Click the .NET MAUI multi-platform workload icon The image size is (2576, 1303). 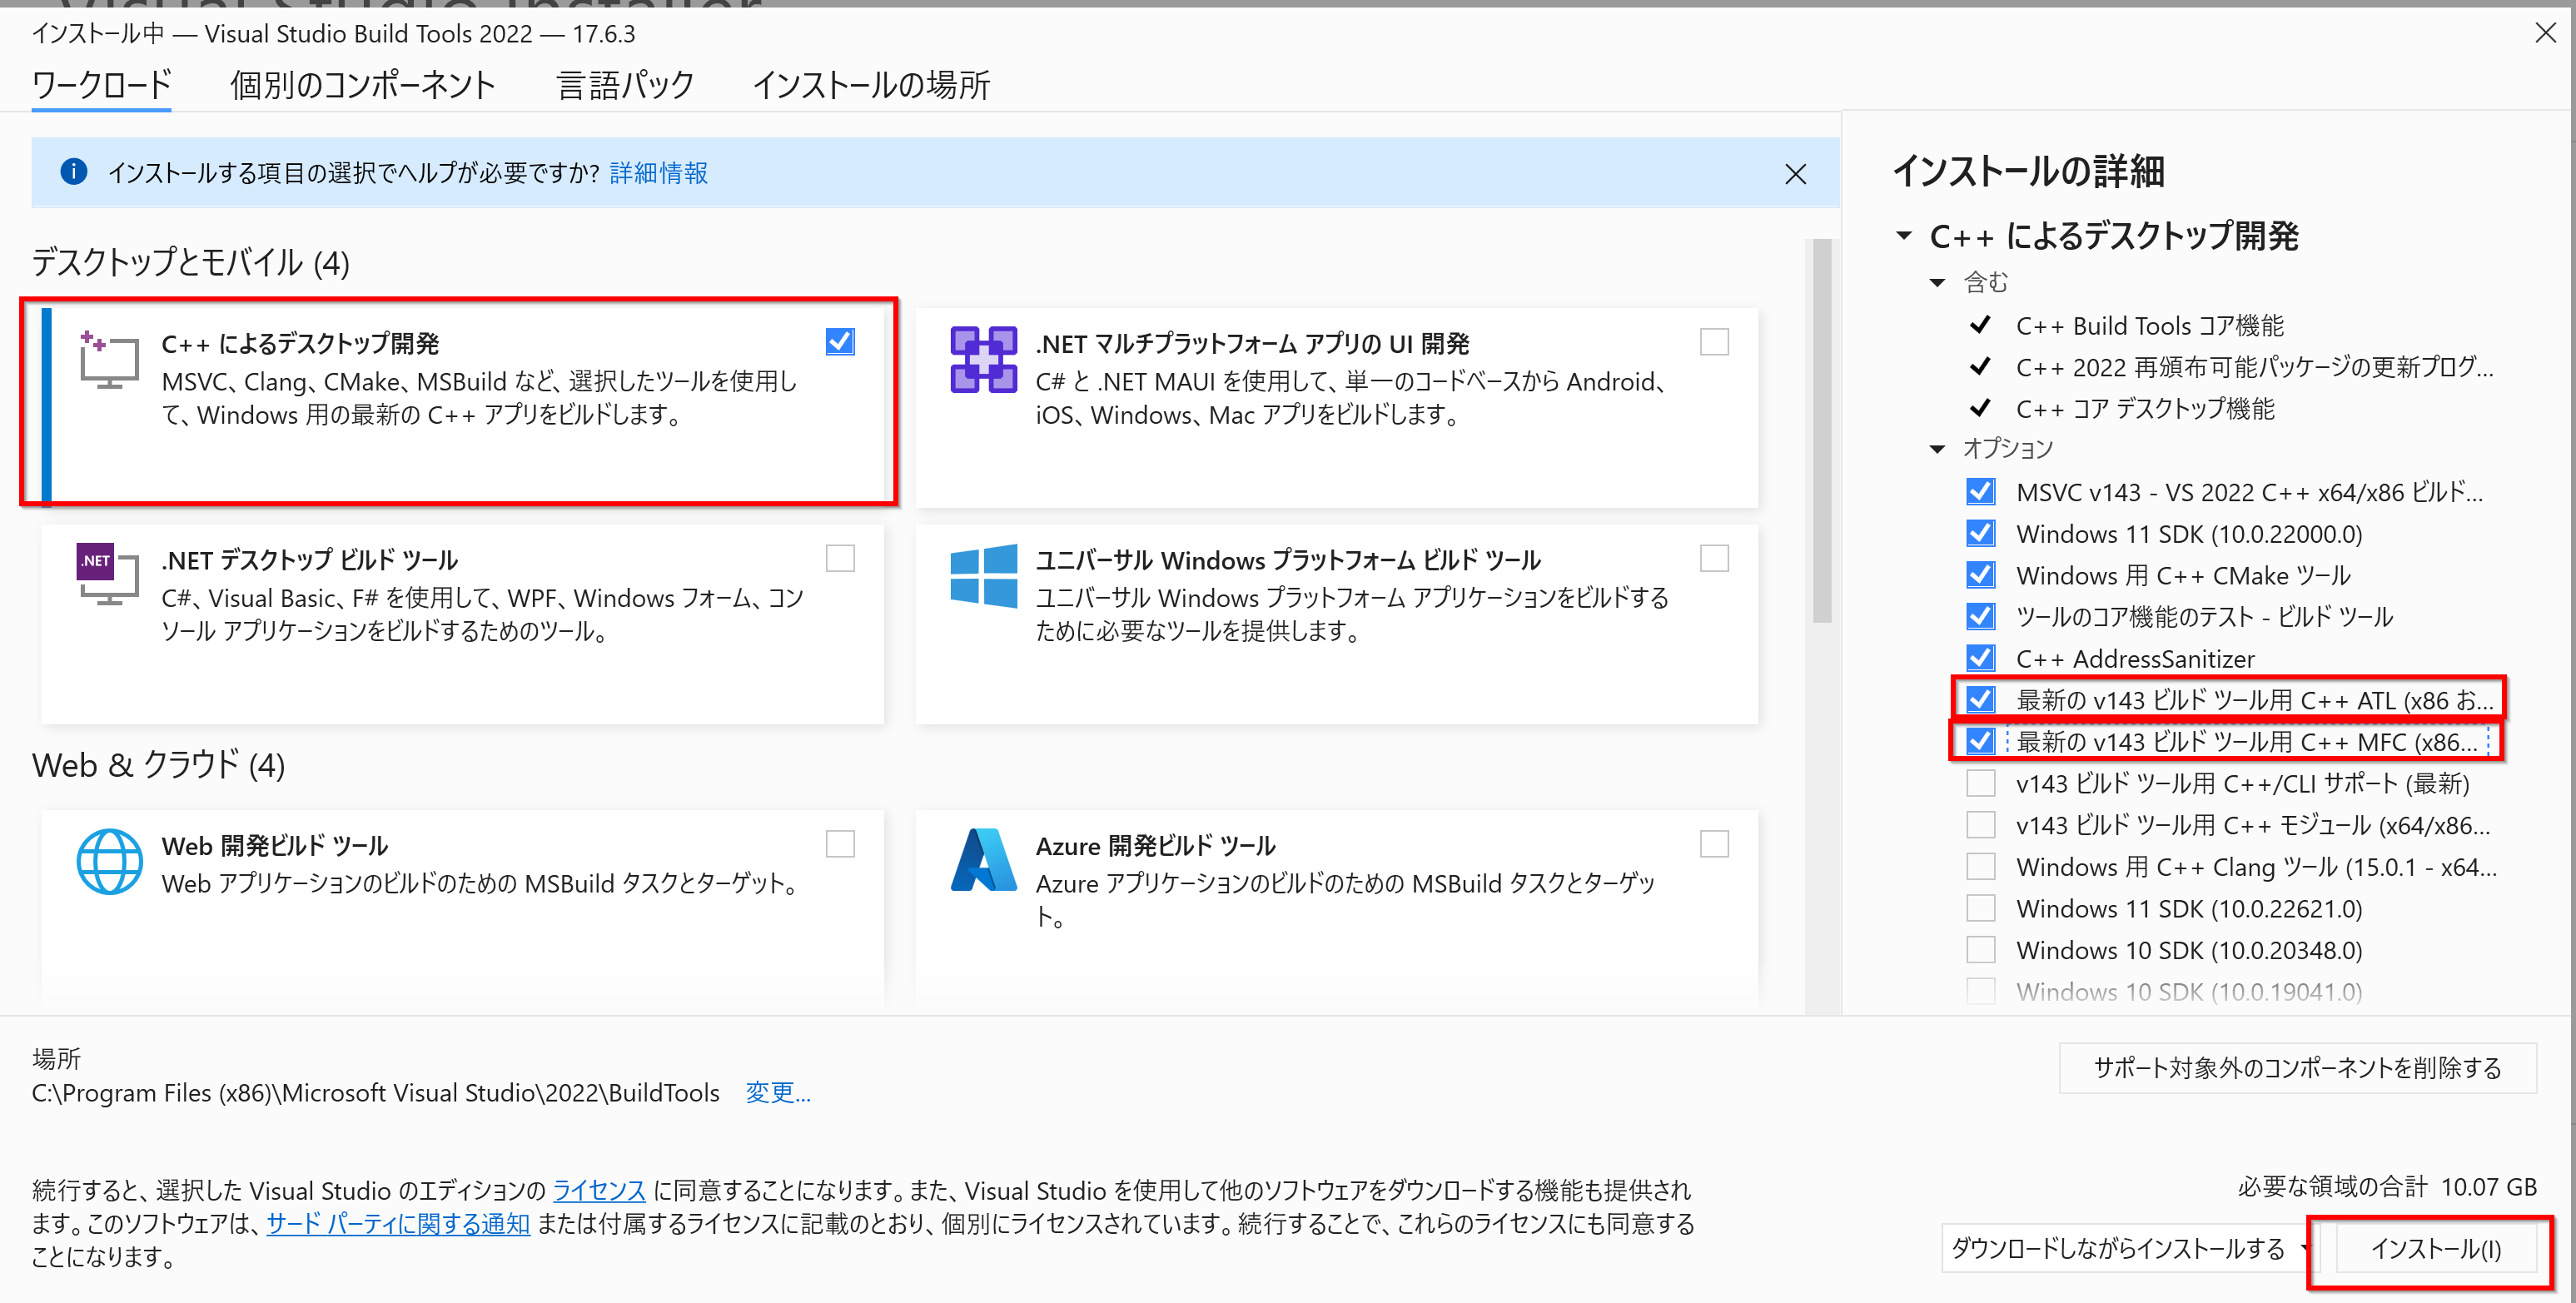click(983, 360)
